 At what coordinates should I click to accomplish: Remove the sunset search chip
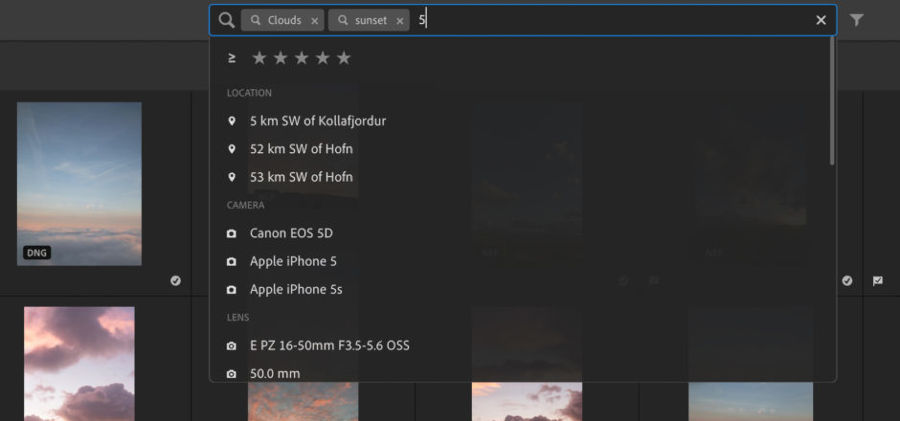point(400,20)
